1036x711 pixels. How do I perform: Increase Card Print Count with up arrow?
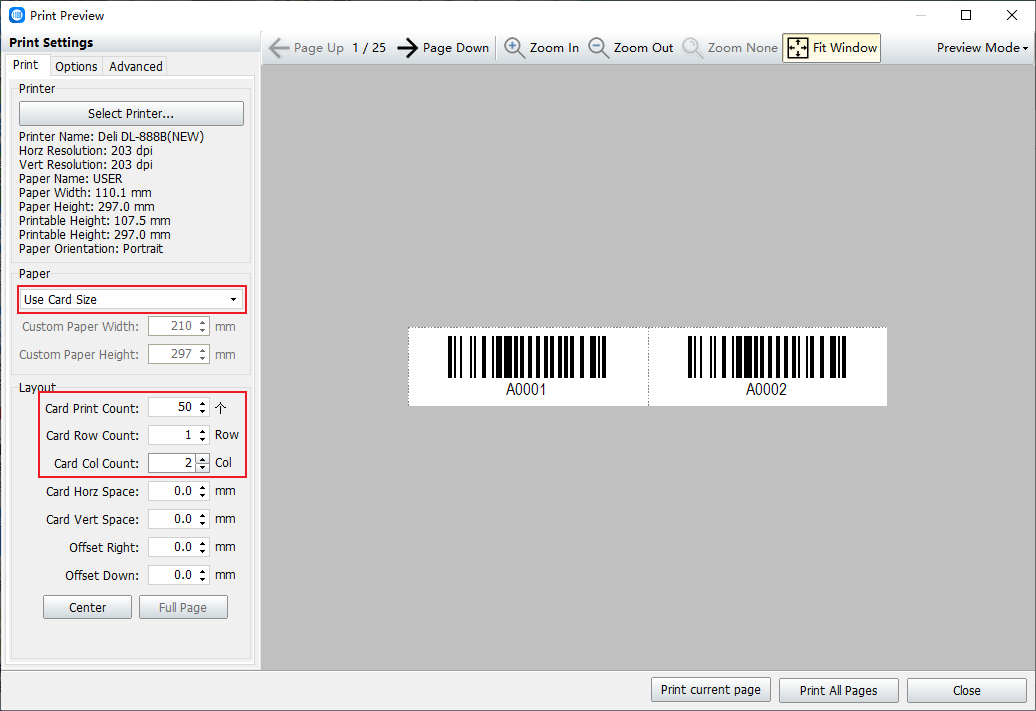click(x=203, y=403)
